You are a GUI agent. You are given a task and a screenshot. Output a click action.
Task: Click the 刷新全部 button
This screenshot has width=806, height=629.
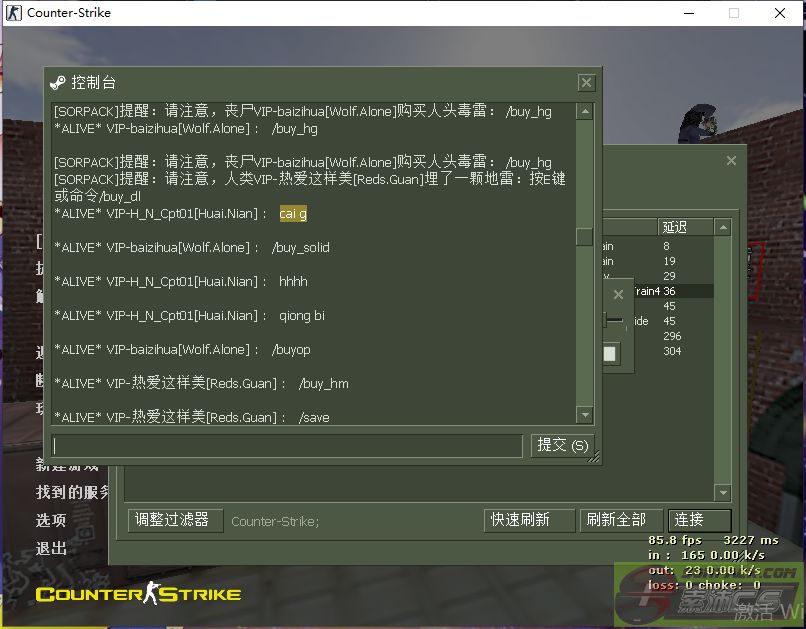coord(621,520)
